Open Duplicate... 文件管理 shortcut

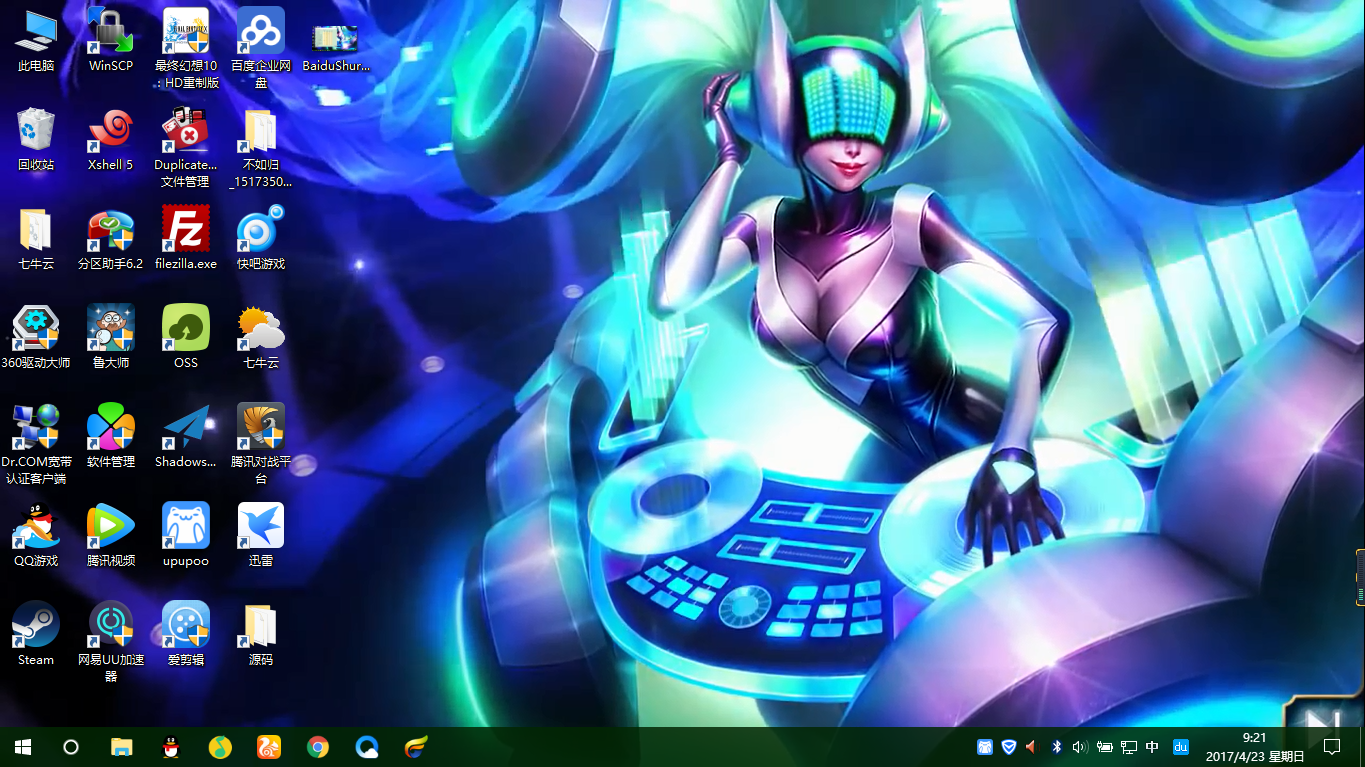point(186,147)
